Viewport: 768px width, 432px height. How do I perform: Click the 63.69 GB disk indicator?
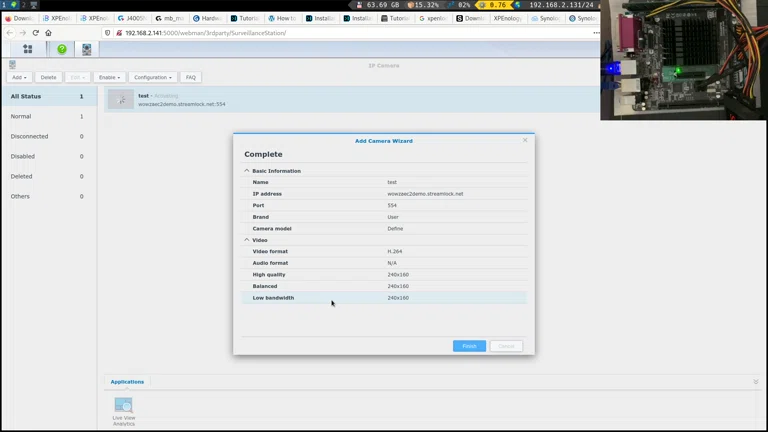(378, 5)
